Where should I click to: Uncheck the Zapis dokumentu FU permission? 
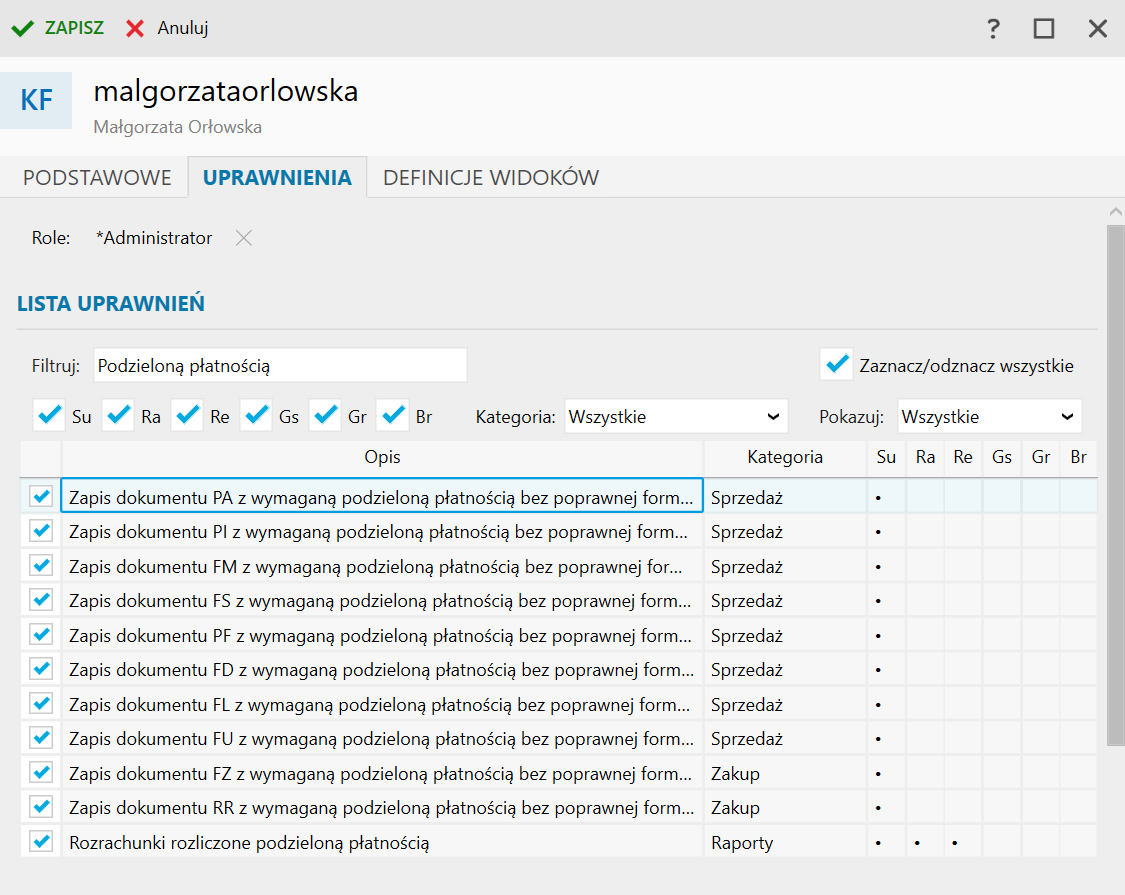coord(42,737)
